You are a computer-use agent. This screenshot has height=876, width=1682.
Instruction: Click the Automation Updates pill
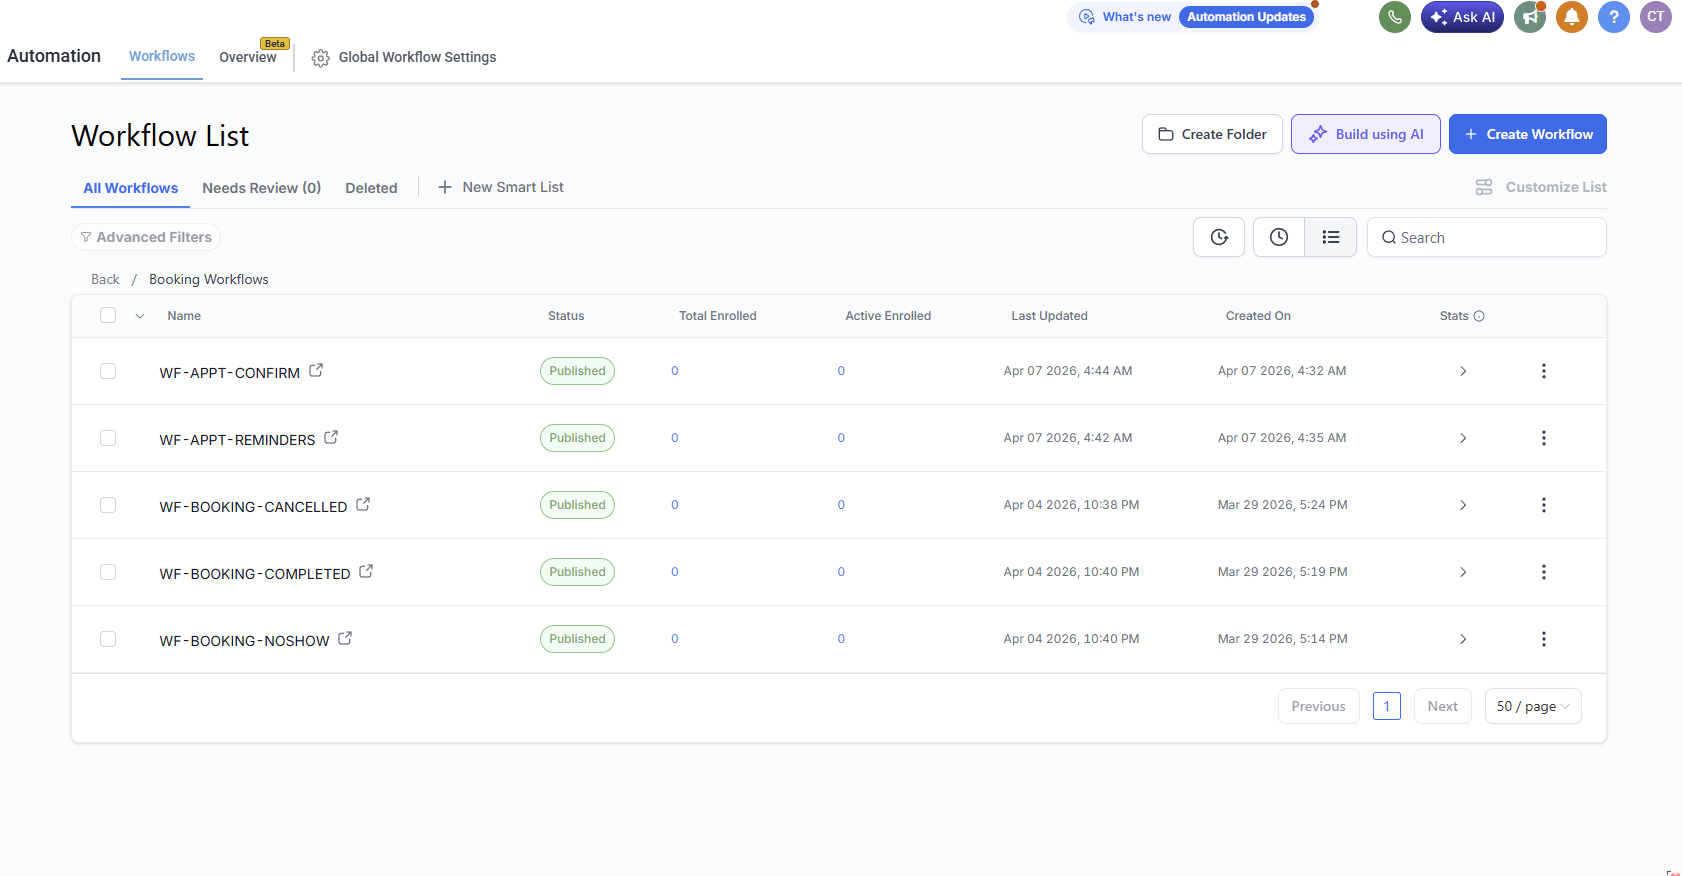[x=1246, y=17]
